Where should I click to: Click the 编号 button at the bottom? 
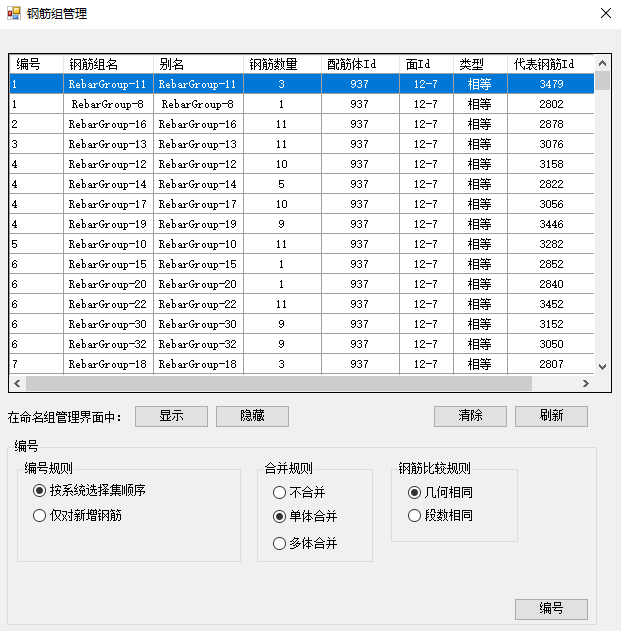click(551, 609)
